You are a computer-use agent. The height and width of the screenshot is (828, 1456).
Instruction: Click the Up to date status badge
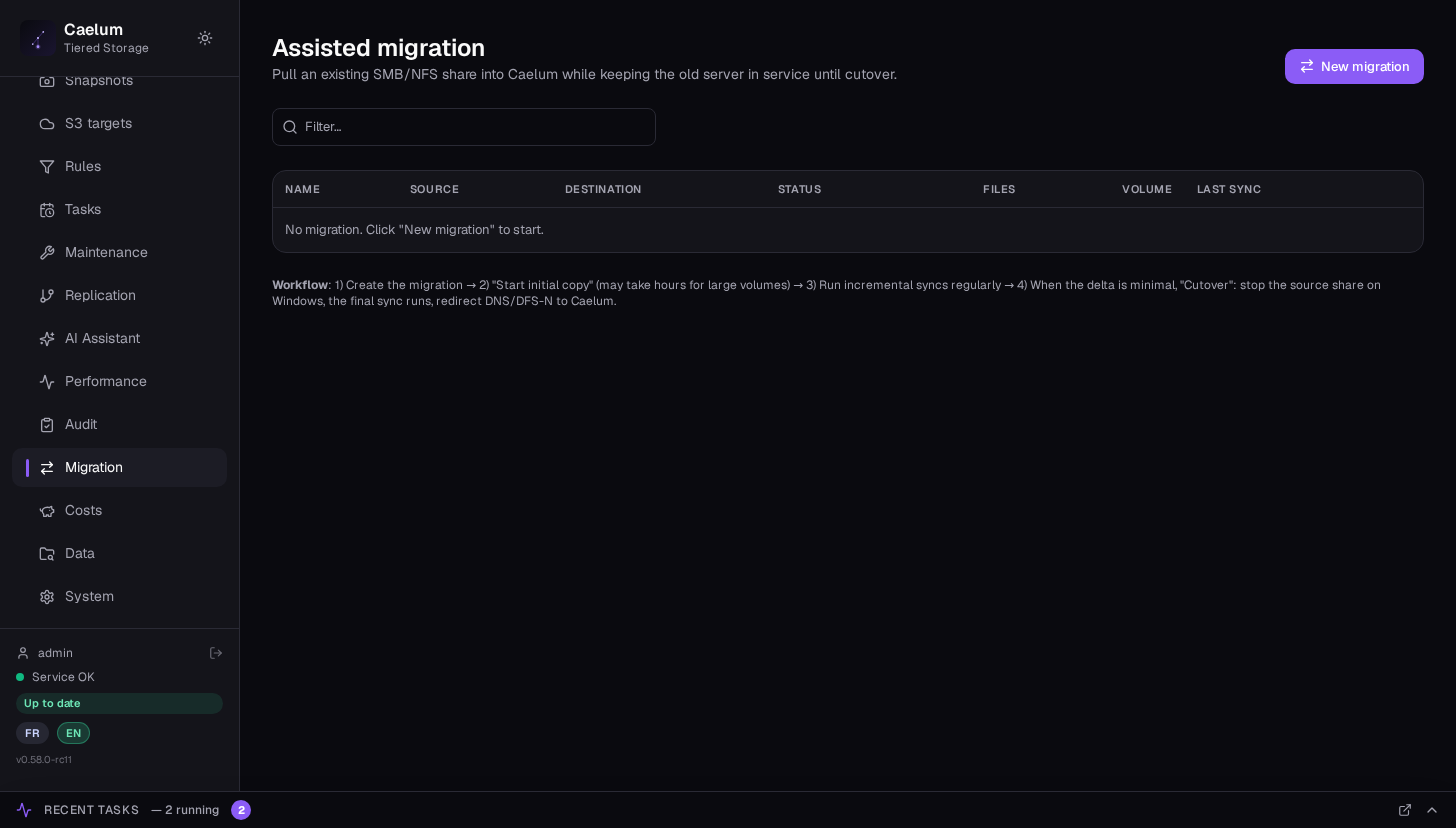click(119, 704)
